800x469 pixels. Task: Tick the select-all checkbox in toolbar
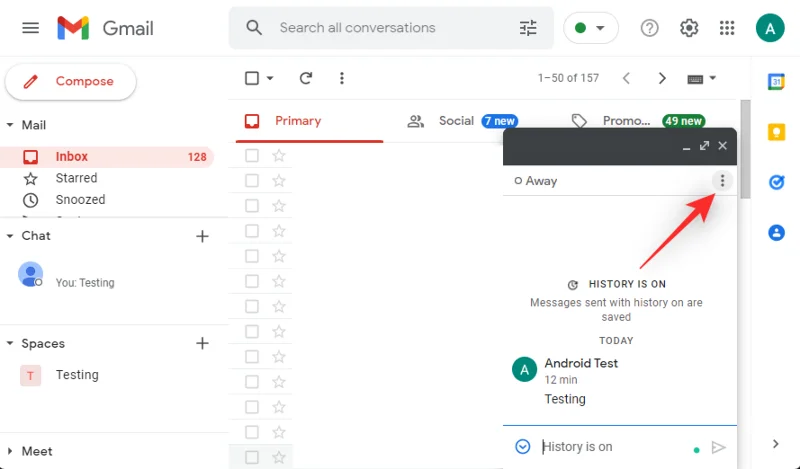tap(252, 78)
